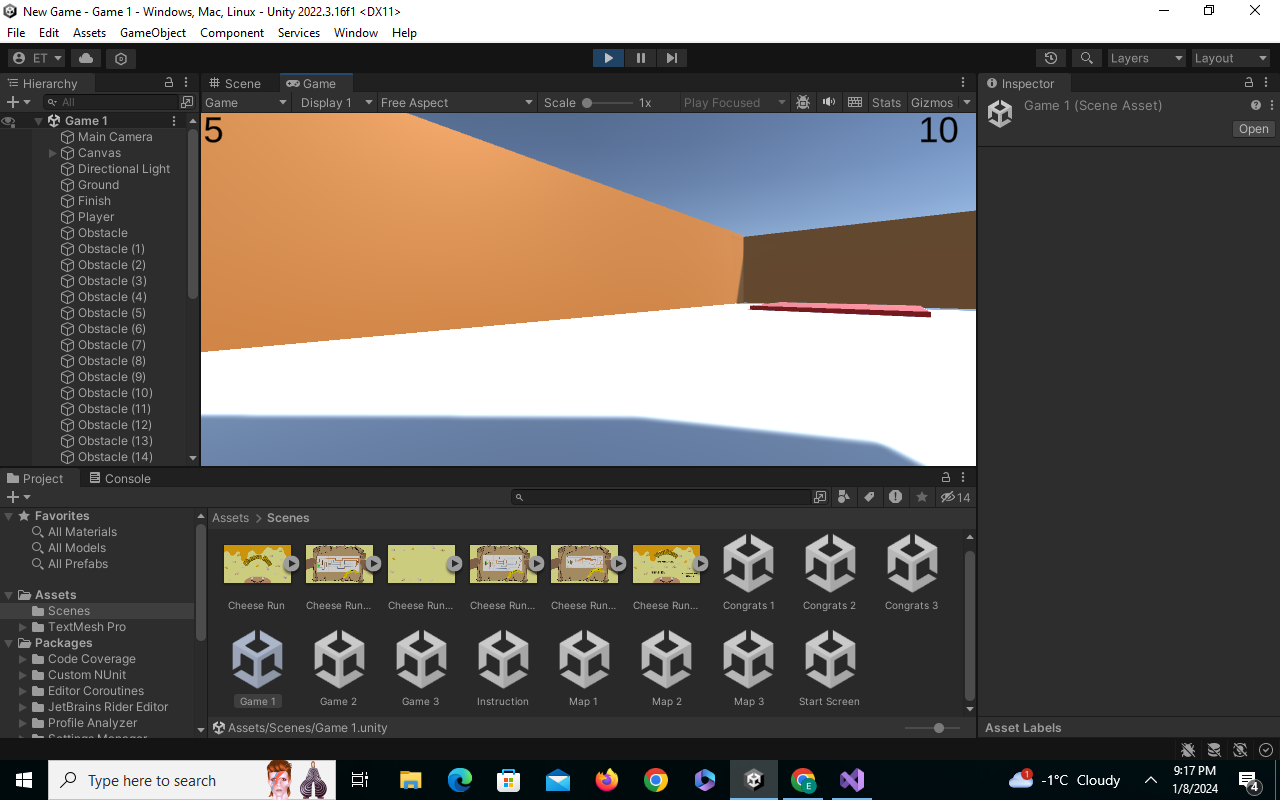Expand the Canvas object in Hierarchy
This screenshot has width=1280, height=800.
coord(53,153)
